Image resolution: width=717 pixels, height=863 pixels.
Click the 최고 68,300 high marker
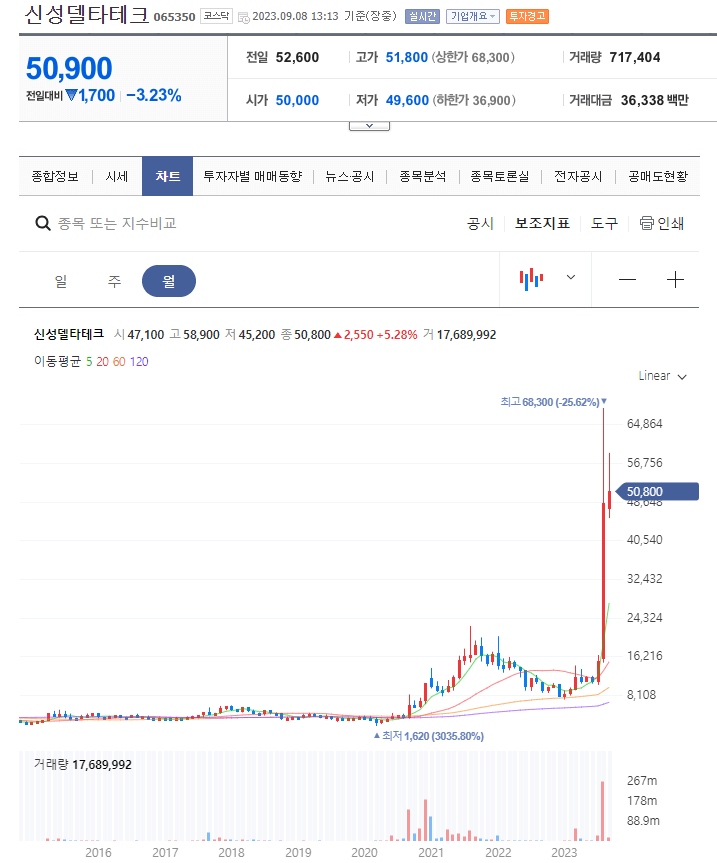tap(554, 402)
